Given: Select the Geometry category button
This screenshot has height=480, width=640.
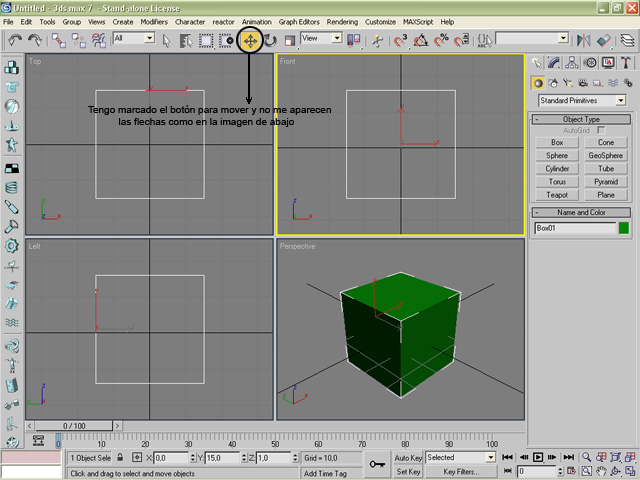Looking at the screenshot, I should coord(538,83).
